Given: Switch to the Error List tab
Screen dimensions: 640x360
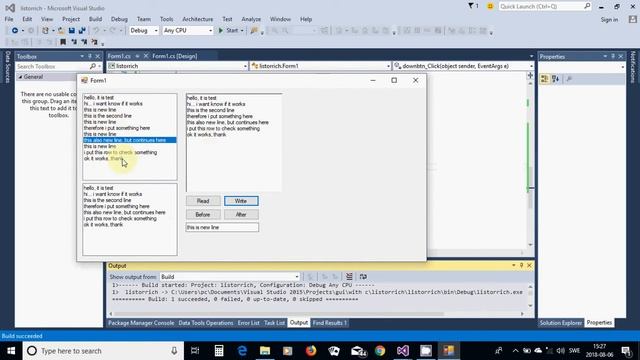Looking at the screenshot, I should 249,323.
